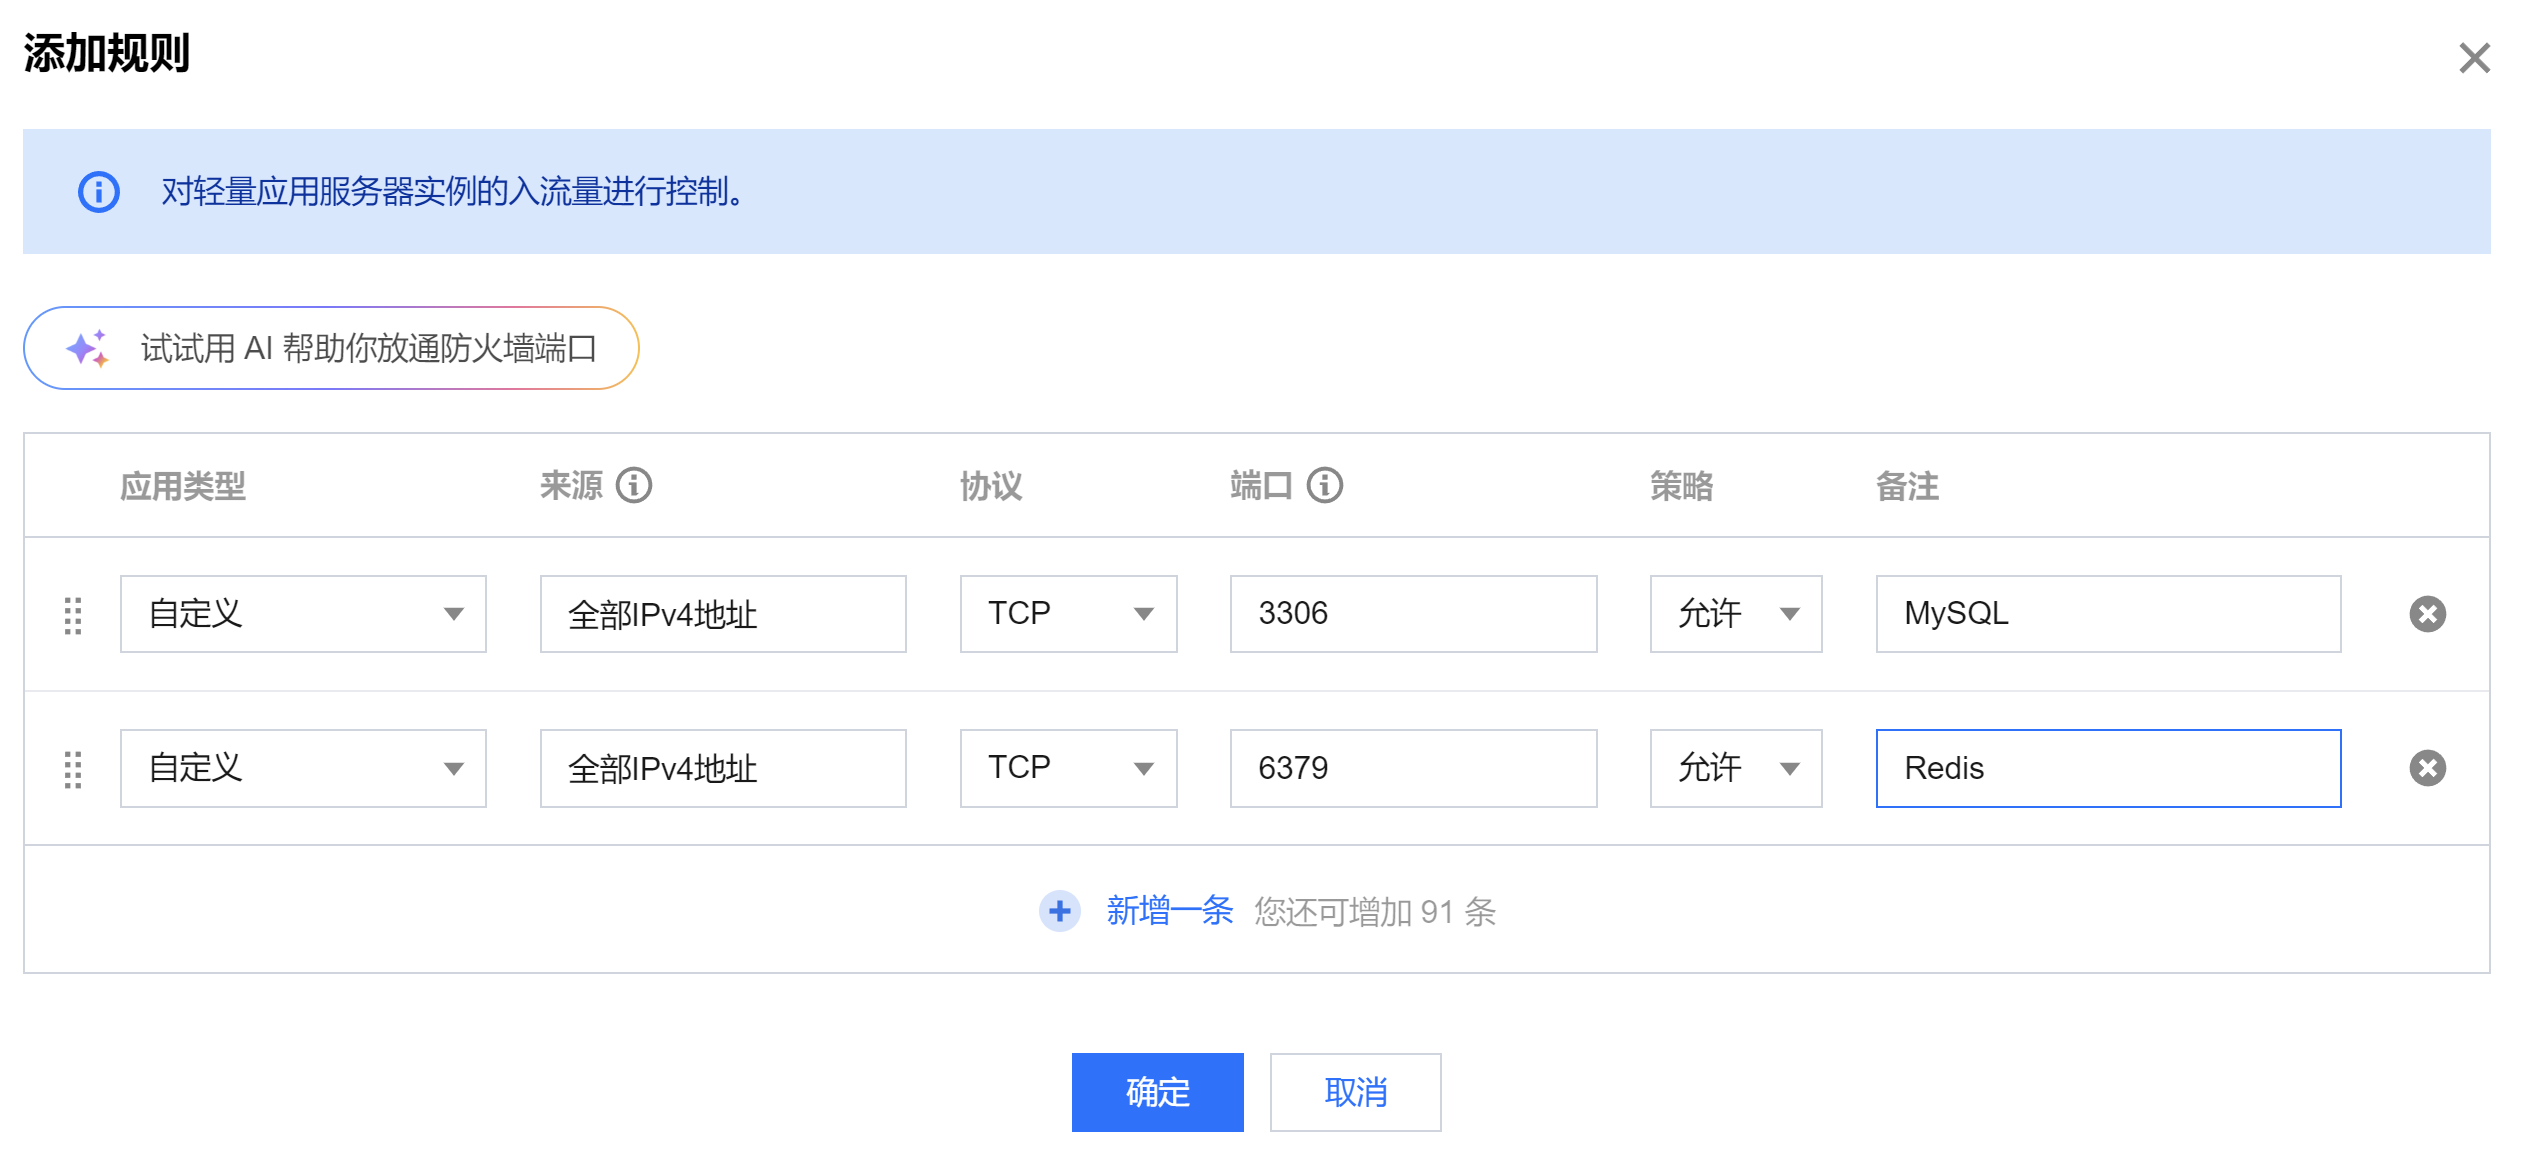Image resolution: width=2524 pixels, height=1165 pixels.
Task: Click the blue info icon in the banner
Action: pyautogui.click(x=99, y=191)
